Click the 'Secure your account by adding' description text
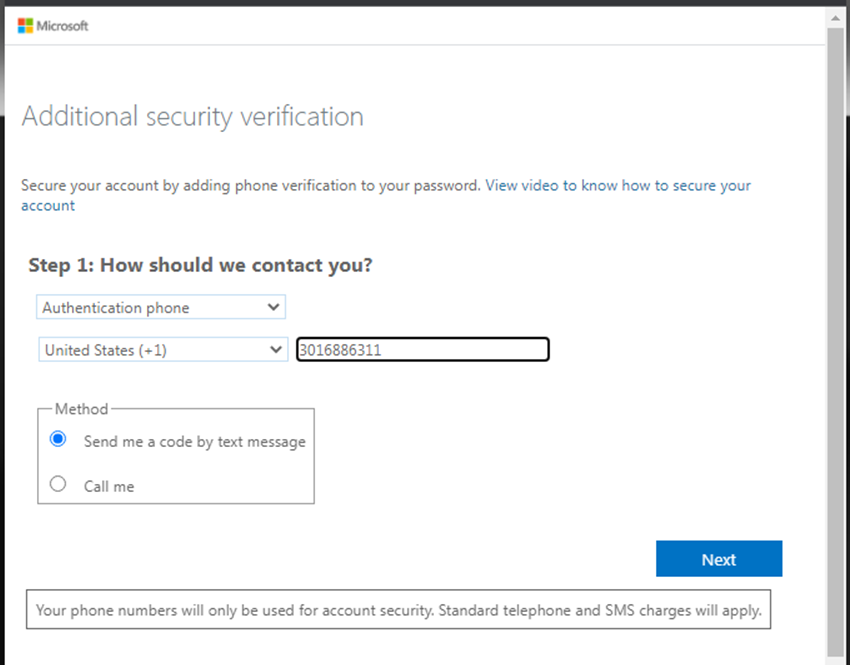The image size is (850, 665). tap(251, 186)
